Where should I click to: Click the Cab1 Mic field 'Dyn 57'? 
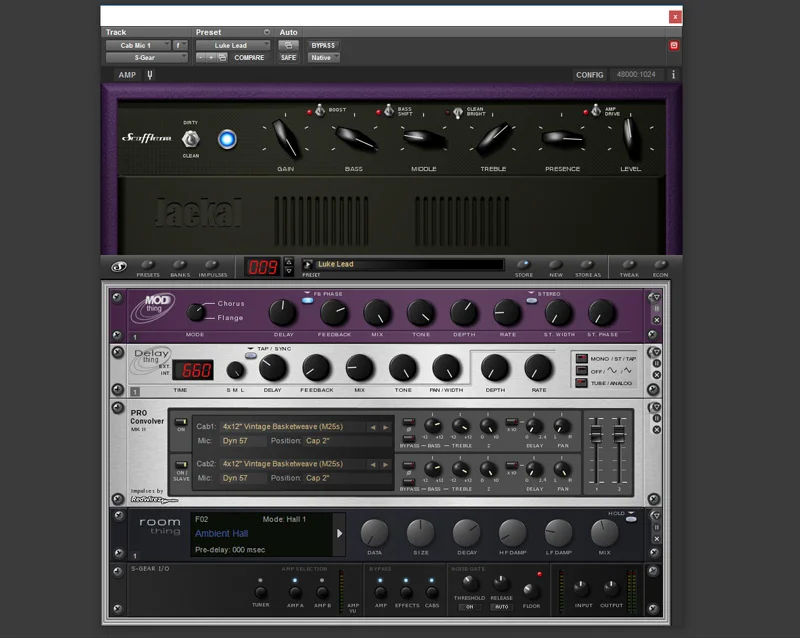243,441
